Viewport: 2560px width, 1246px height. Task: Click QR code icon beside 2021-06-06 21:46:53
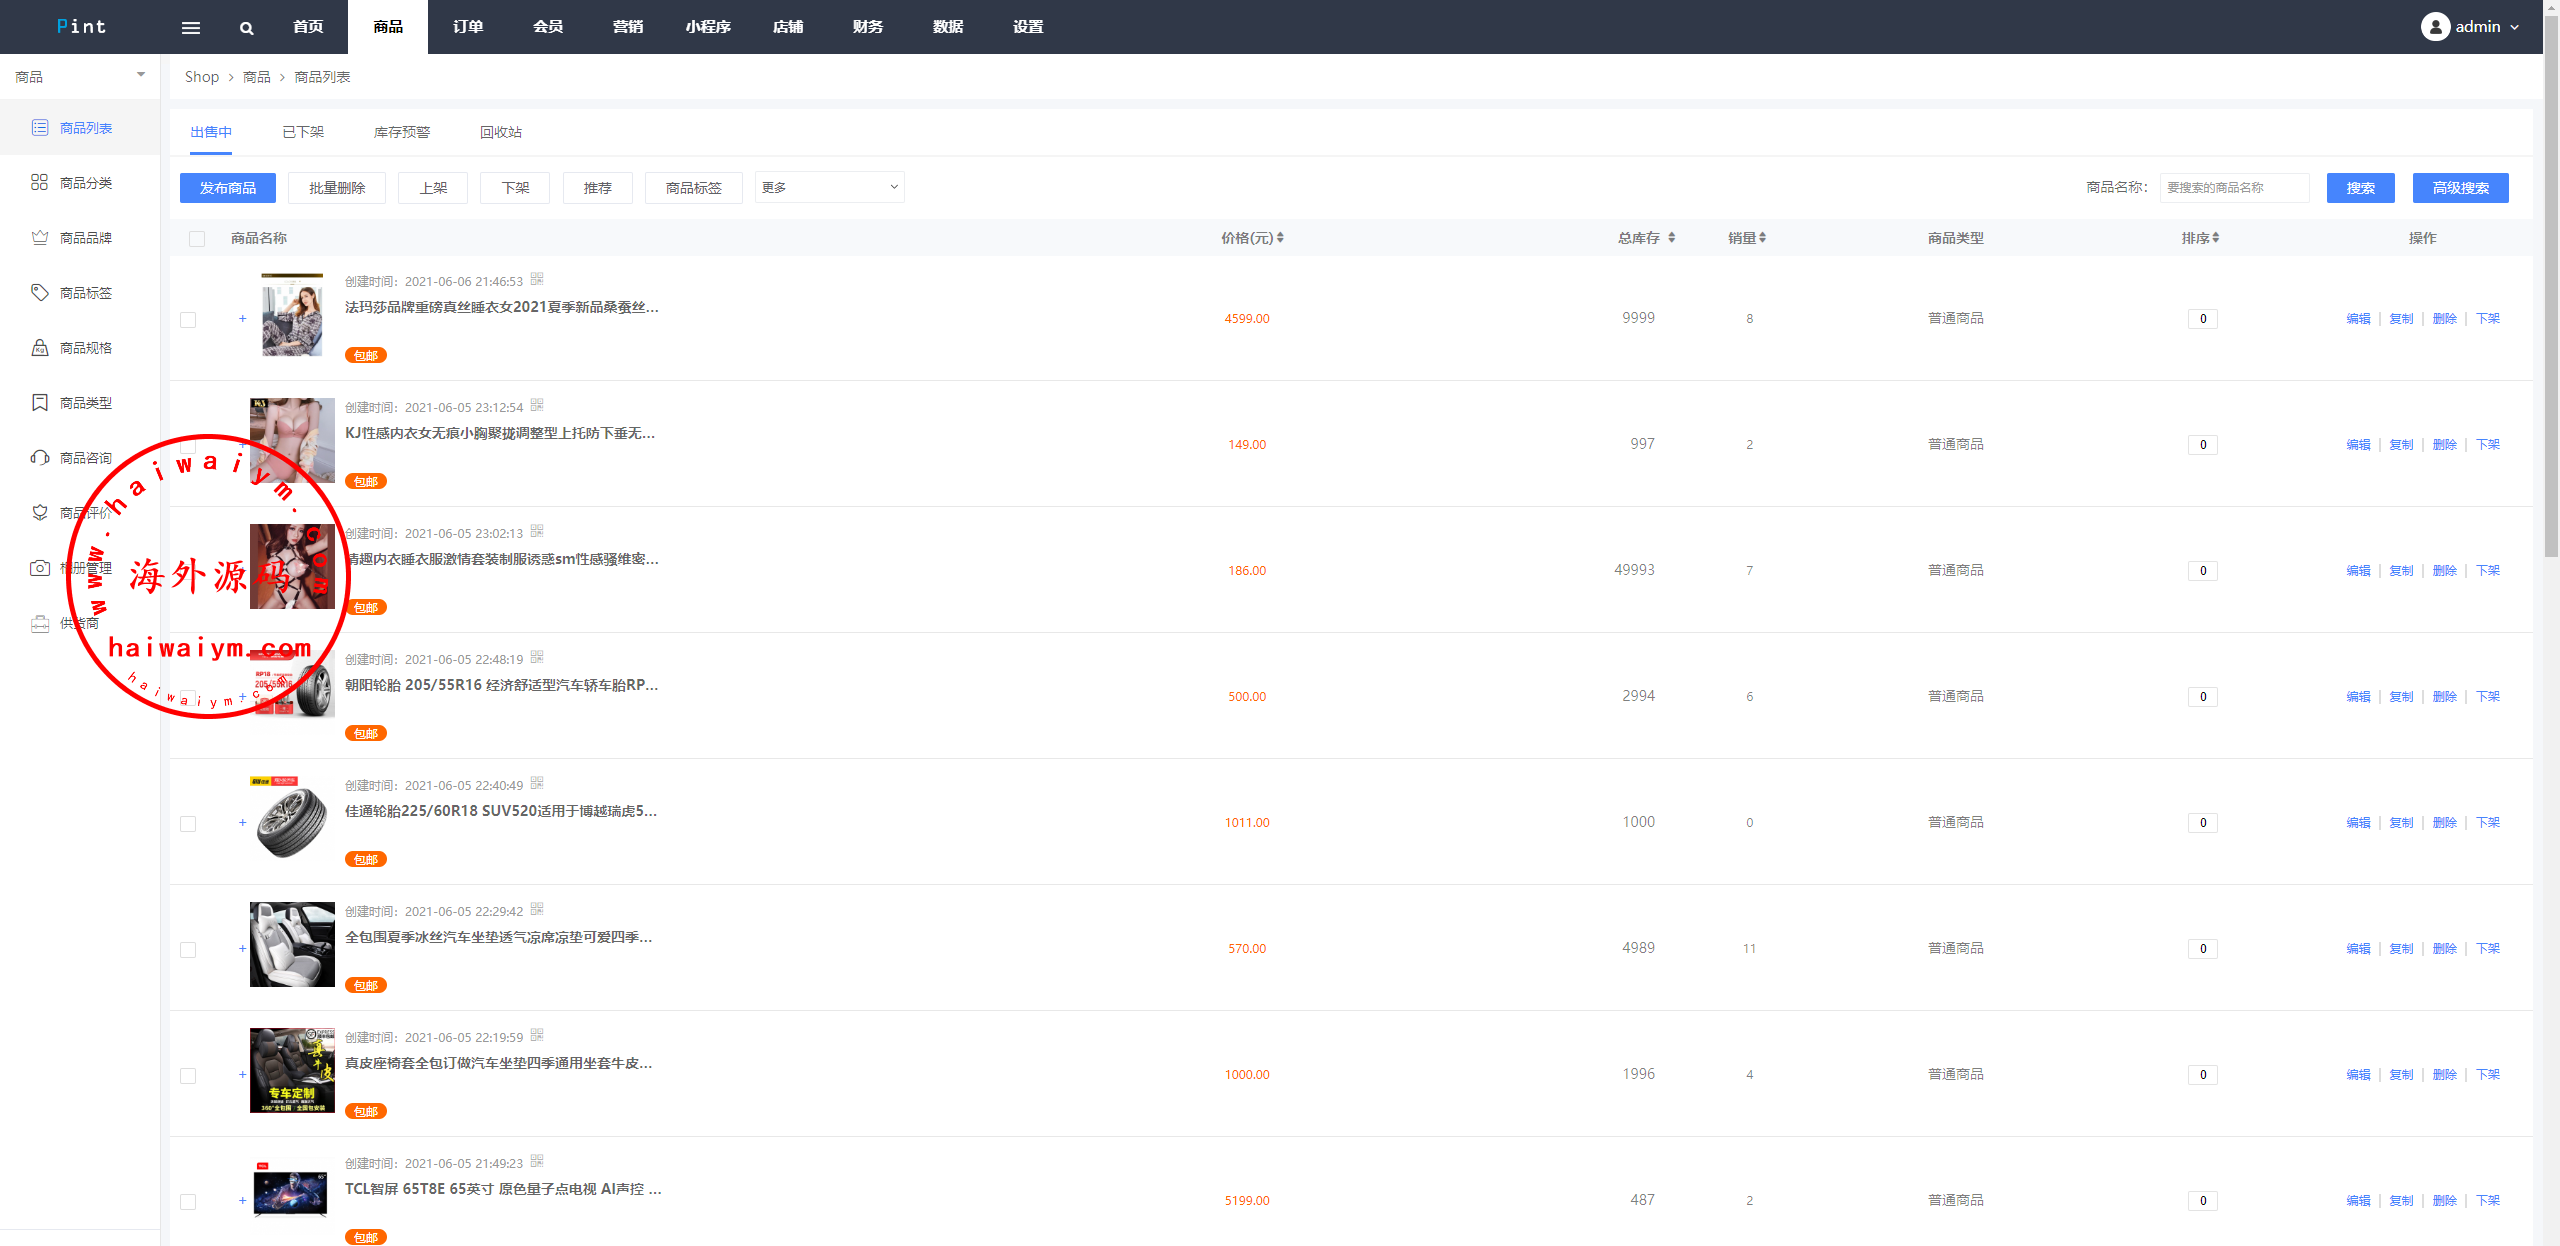pos(537,279)
